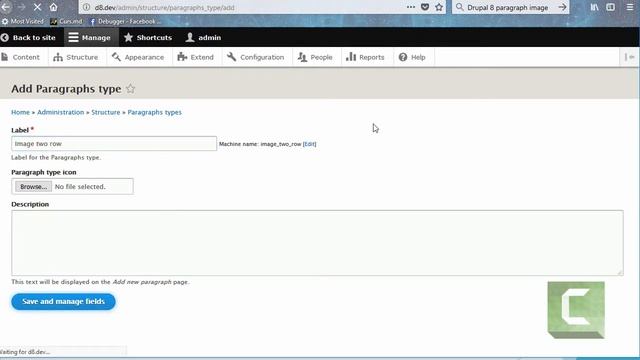
Task: Edit the machine name link
Action: point(309,144)
